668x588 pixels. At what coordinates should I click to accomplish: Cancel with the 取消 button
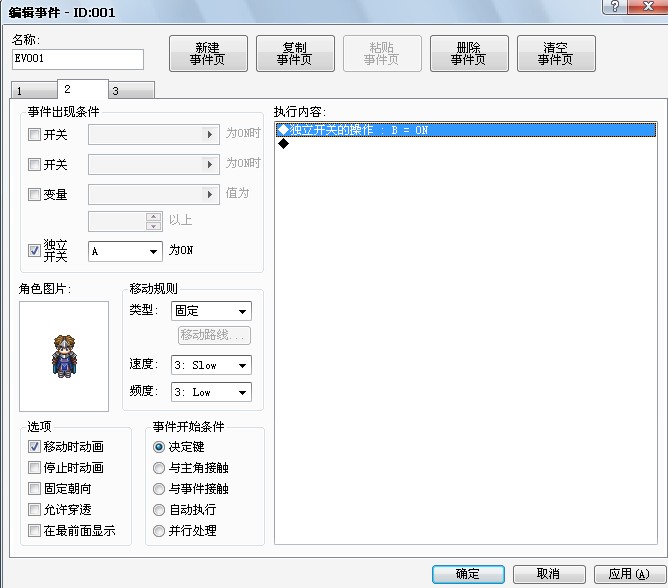point(549,574)
